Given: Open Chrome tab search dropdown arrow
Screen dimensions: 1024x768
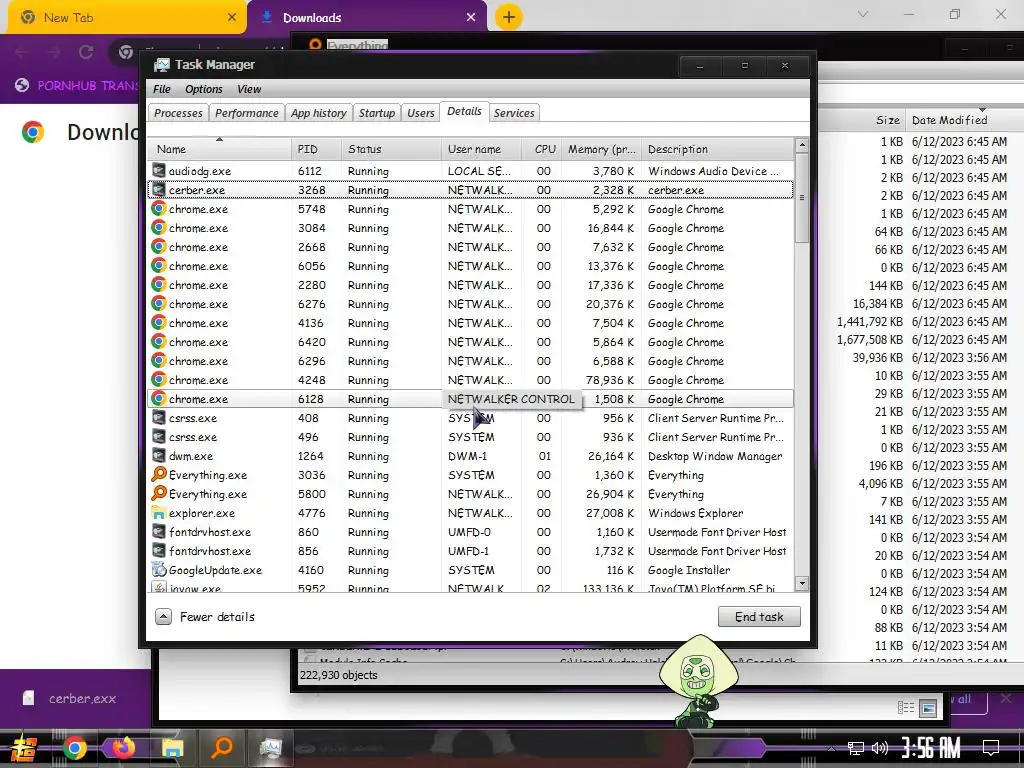Looking at the screenshot, I should [x=863, y=14].
